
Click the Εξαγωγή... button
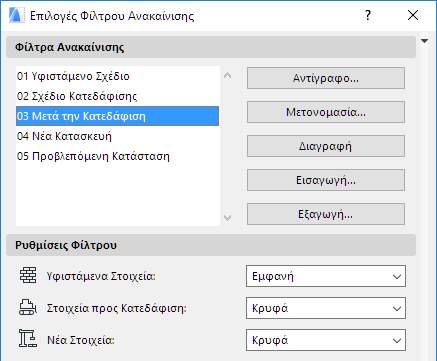(x=326, y=214)
